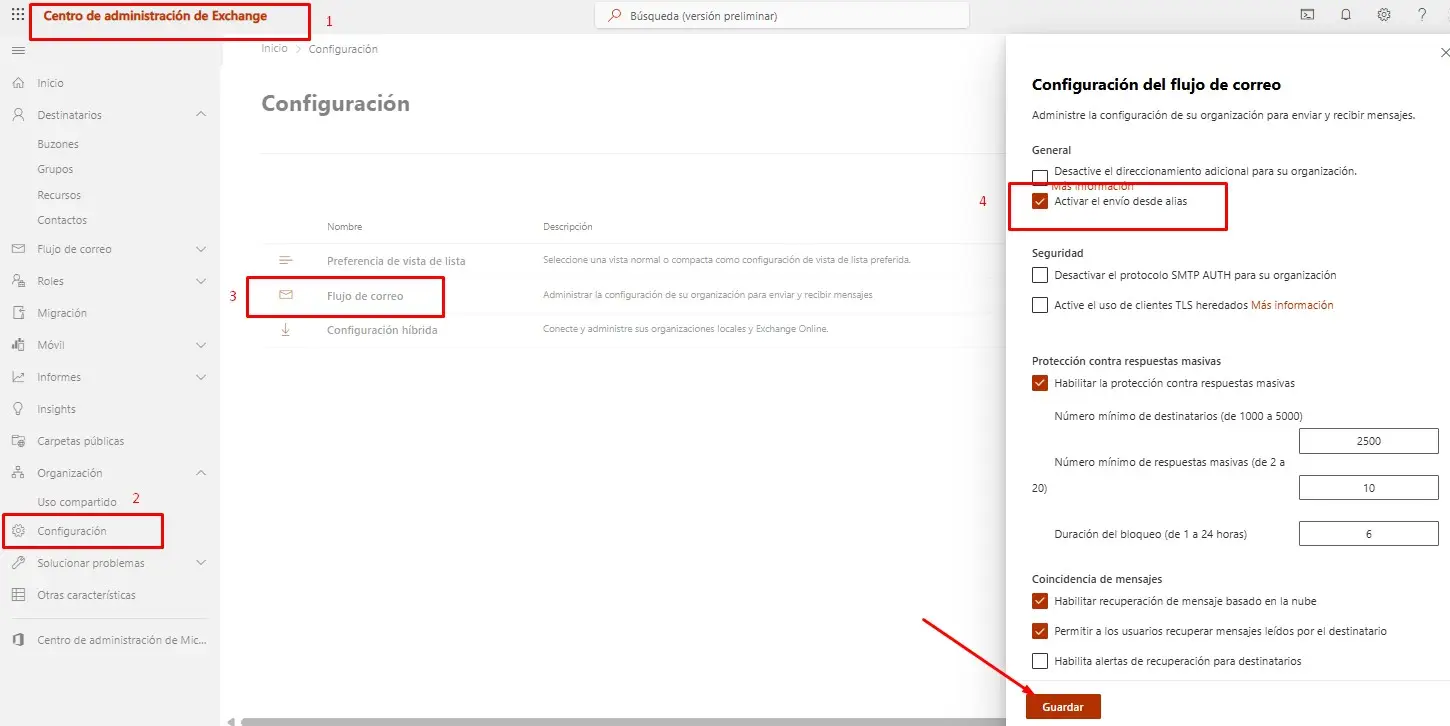Open the notifications bell icon
This screenshot has width=1450, height=726.
1346,15
